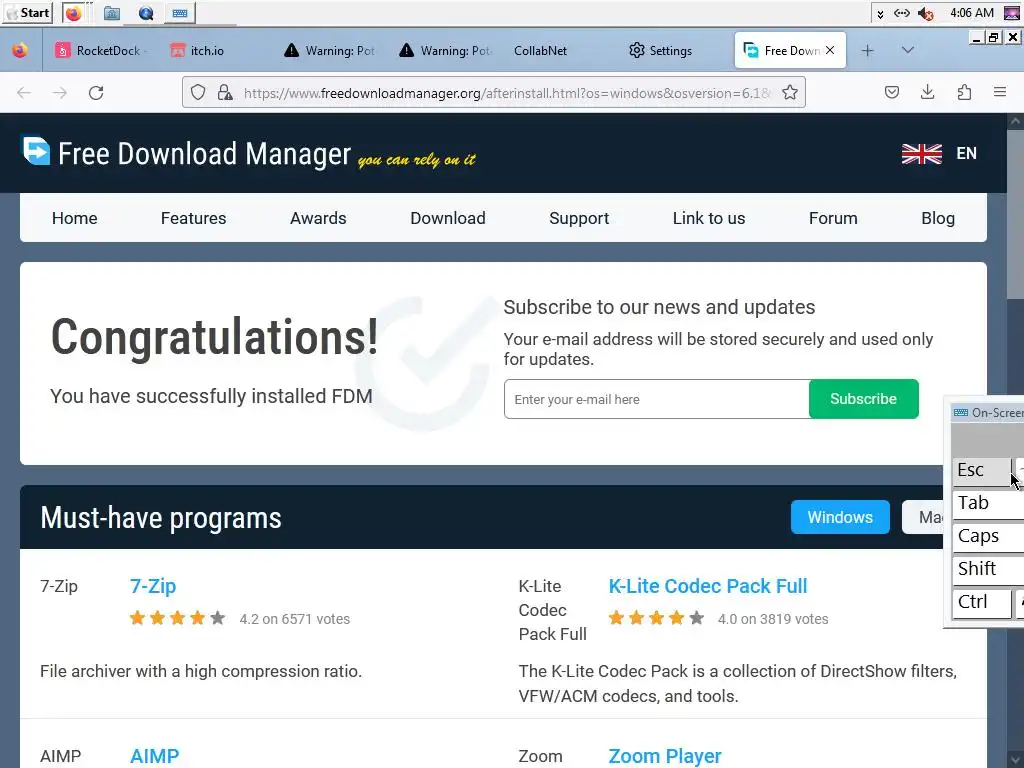Switch to the Settings tab
The image size is (1024, 768).
tap(660, 50)
